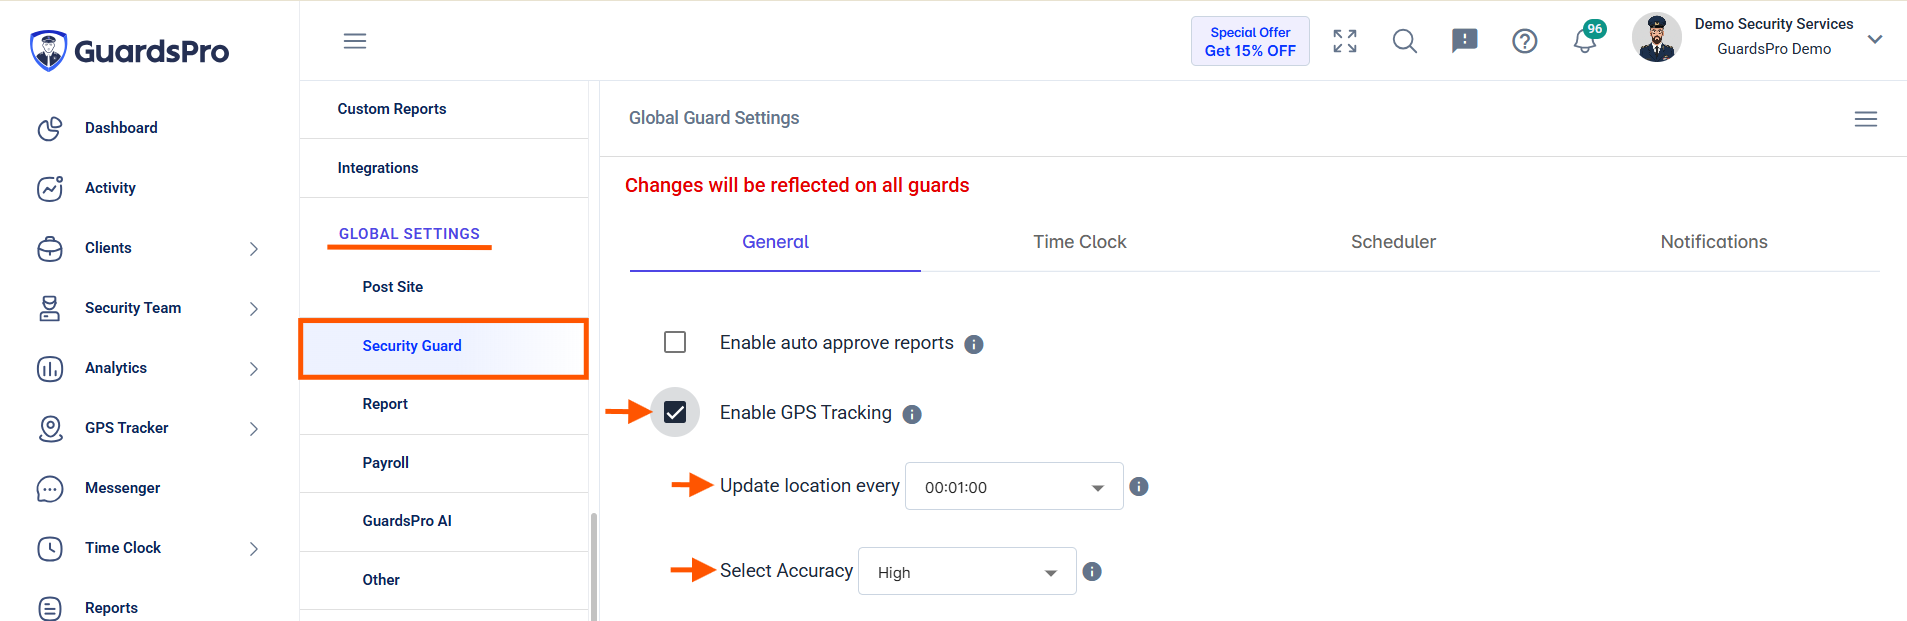
Task: Click the help question mark icon
Action: (x=1524, y=41)
